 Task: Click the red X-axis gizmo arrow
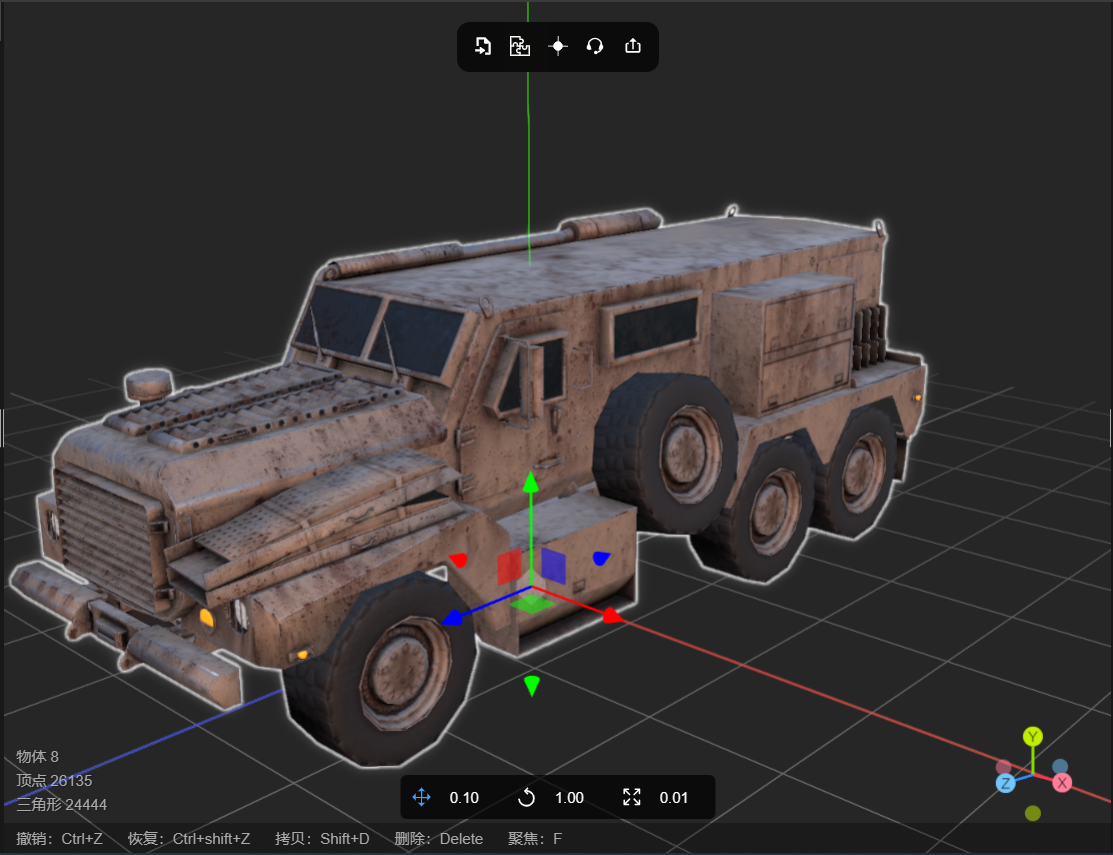tap(613, 614)
